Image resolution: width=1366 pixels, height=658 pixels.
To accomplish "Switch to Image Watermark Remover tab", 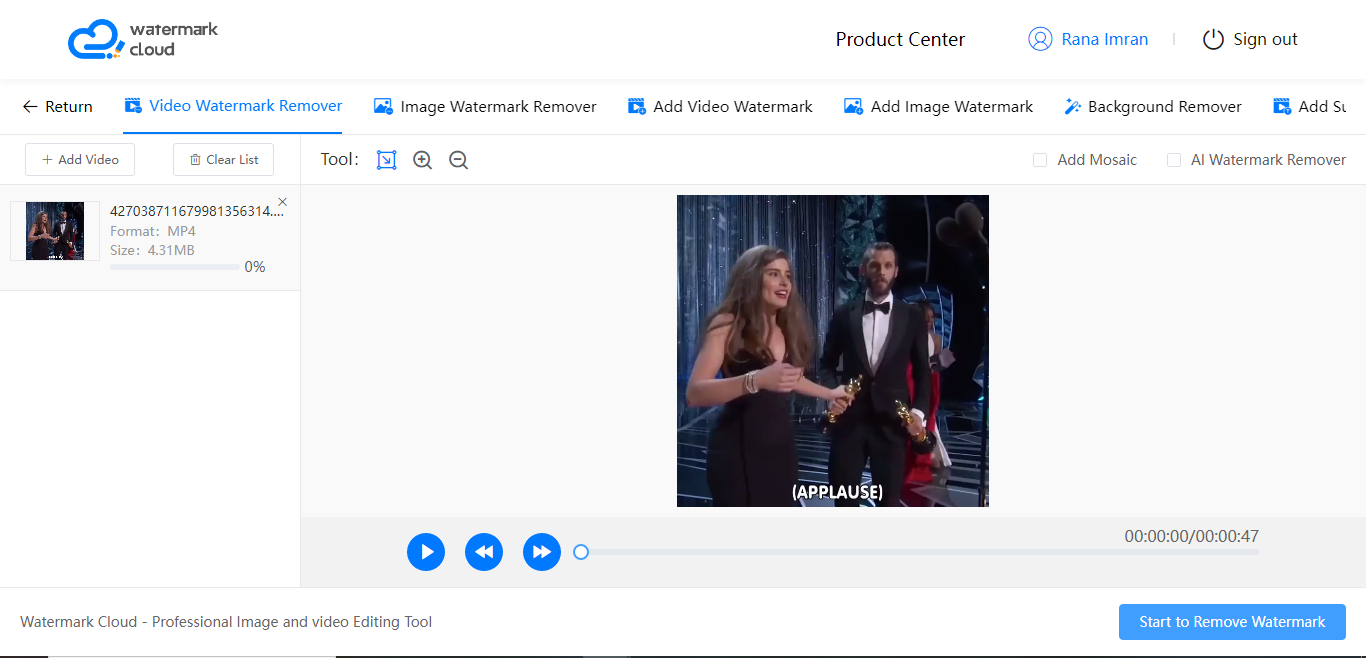I will click(485, 106).
